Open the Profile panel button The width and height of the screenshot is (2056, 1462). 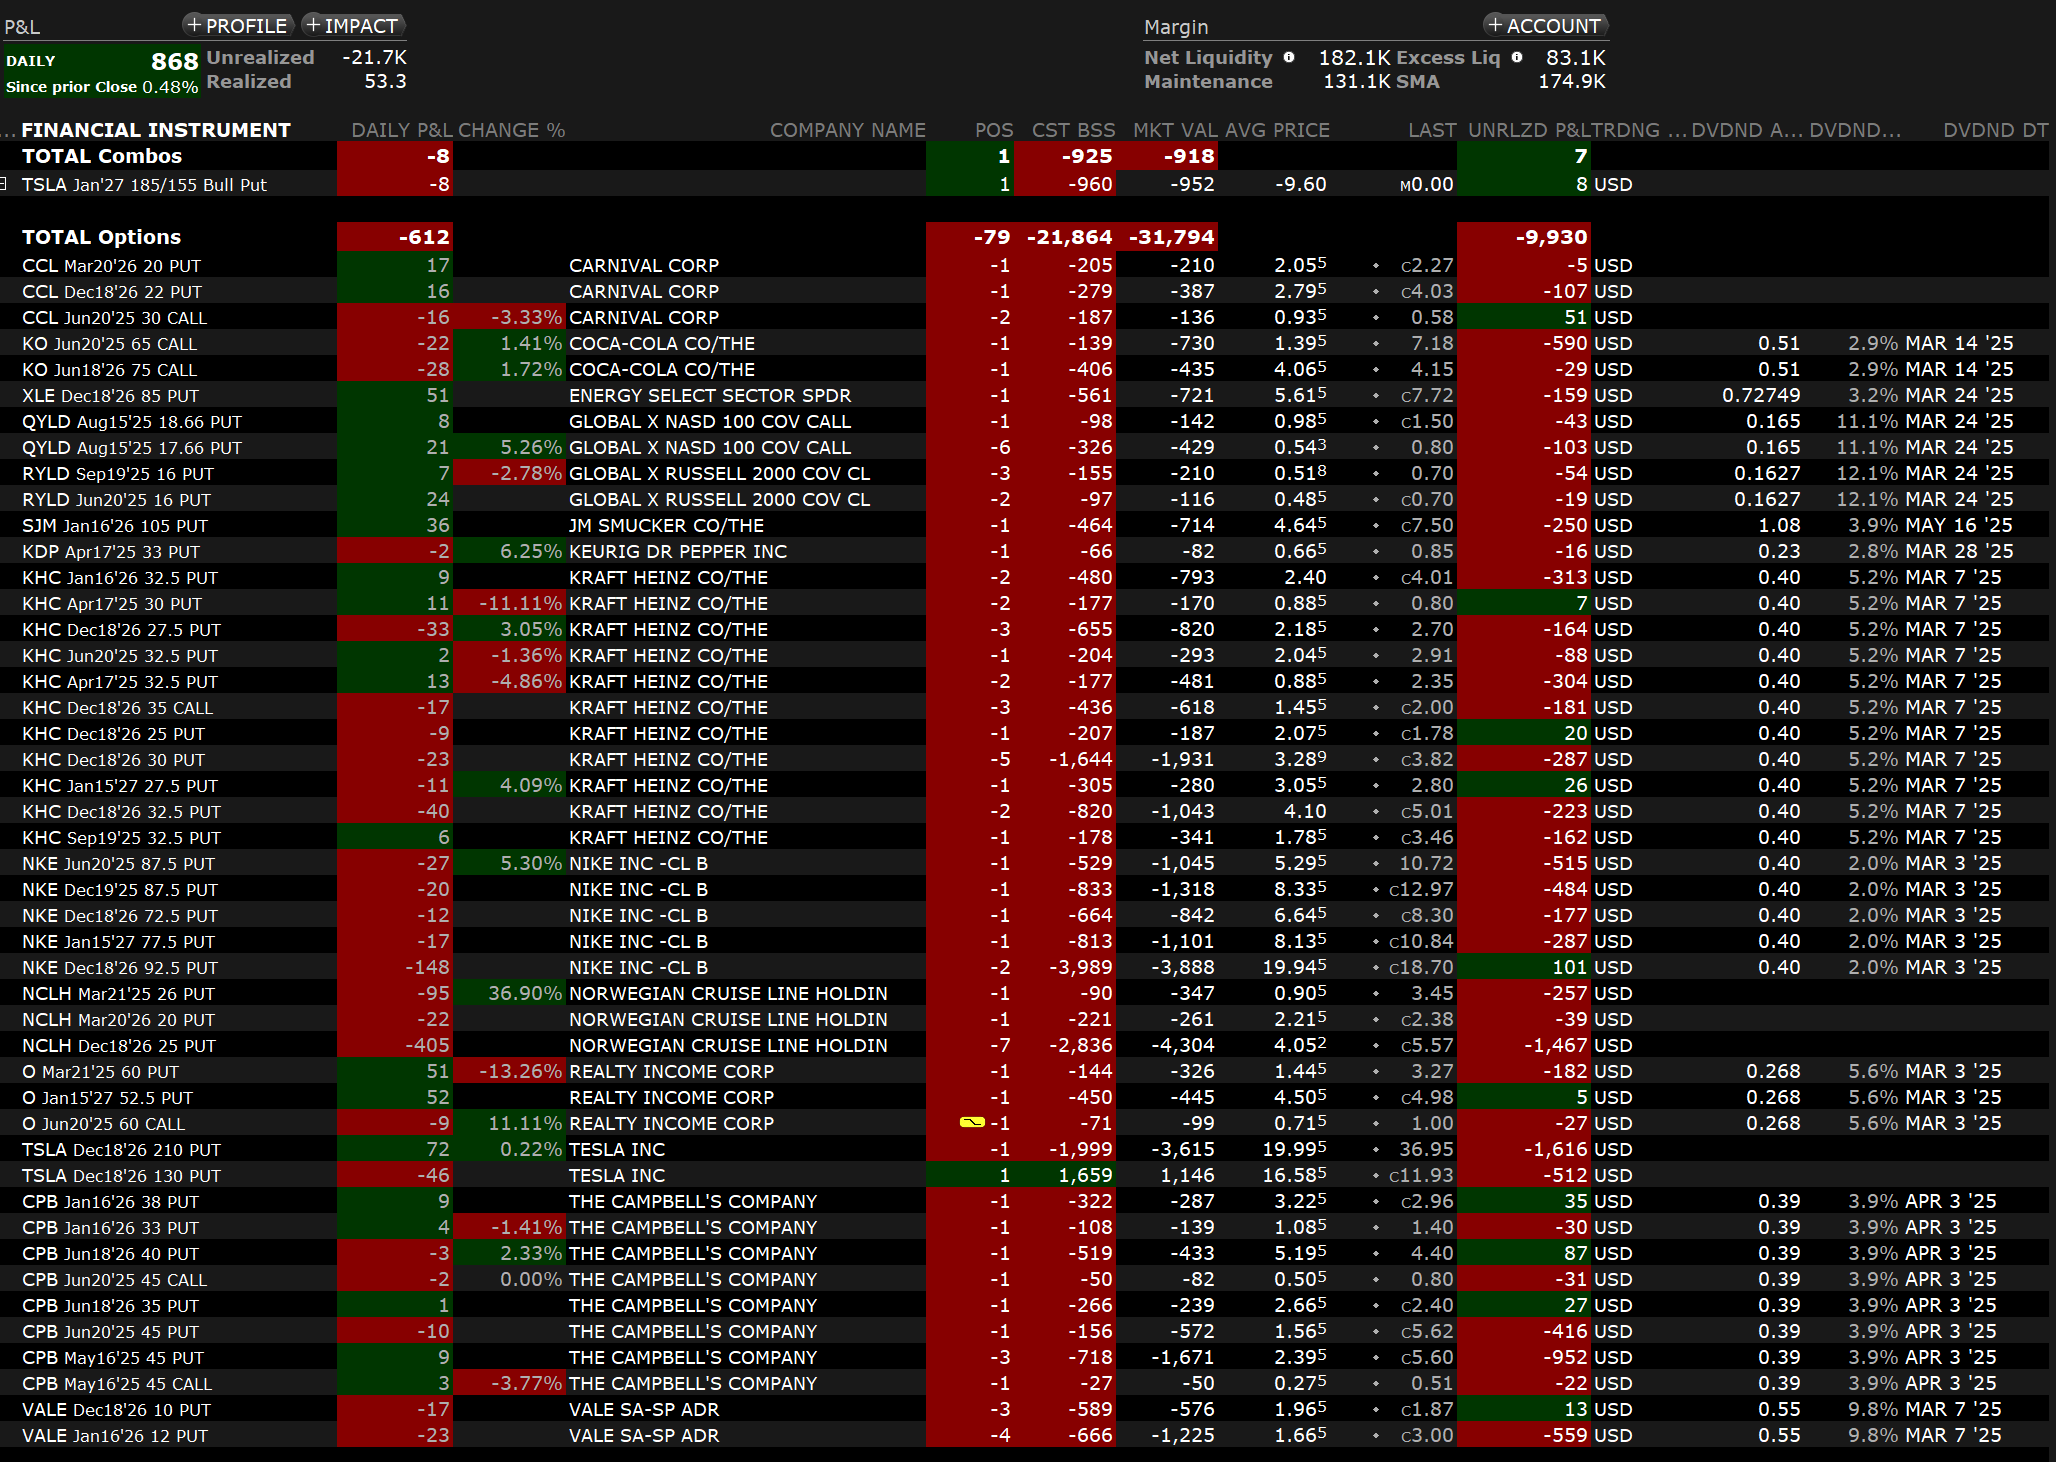pos(238,26)
